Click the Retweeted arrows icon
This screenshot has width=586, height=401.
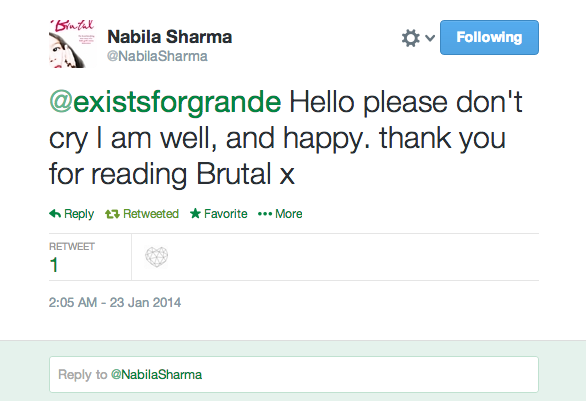[x=112, y=214]
